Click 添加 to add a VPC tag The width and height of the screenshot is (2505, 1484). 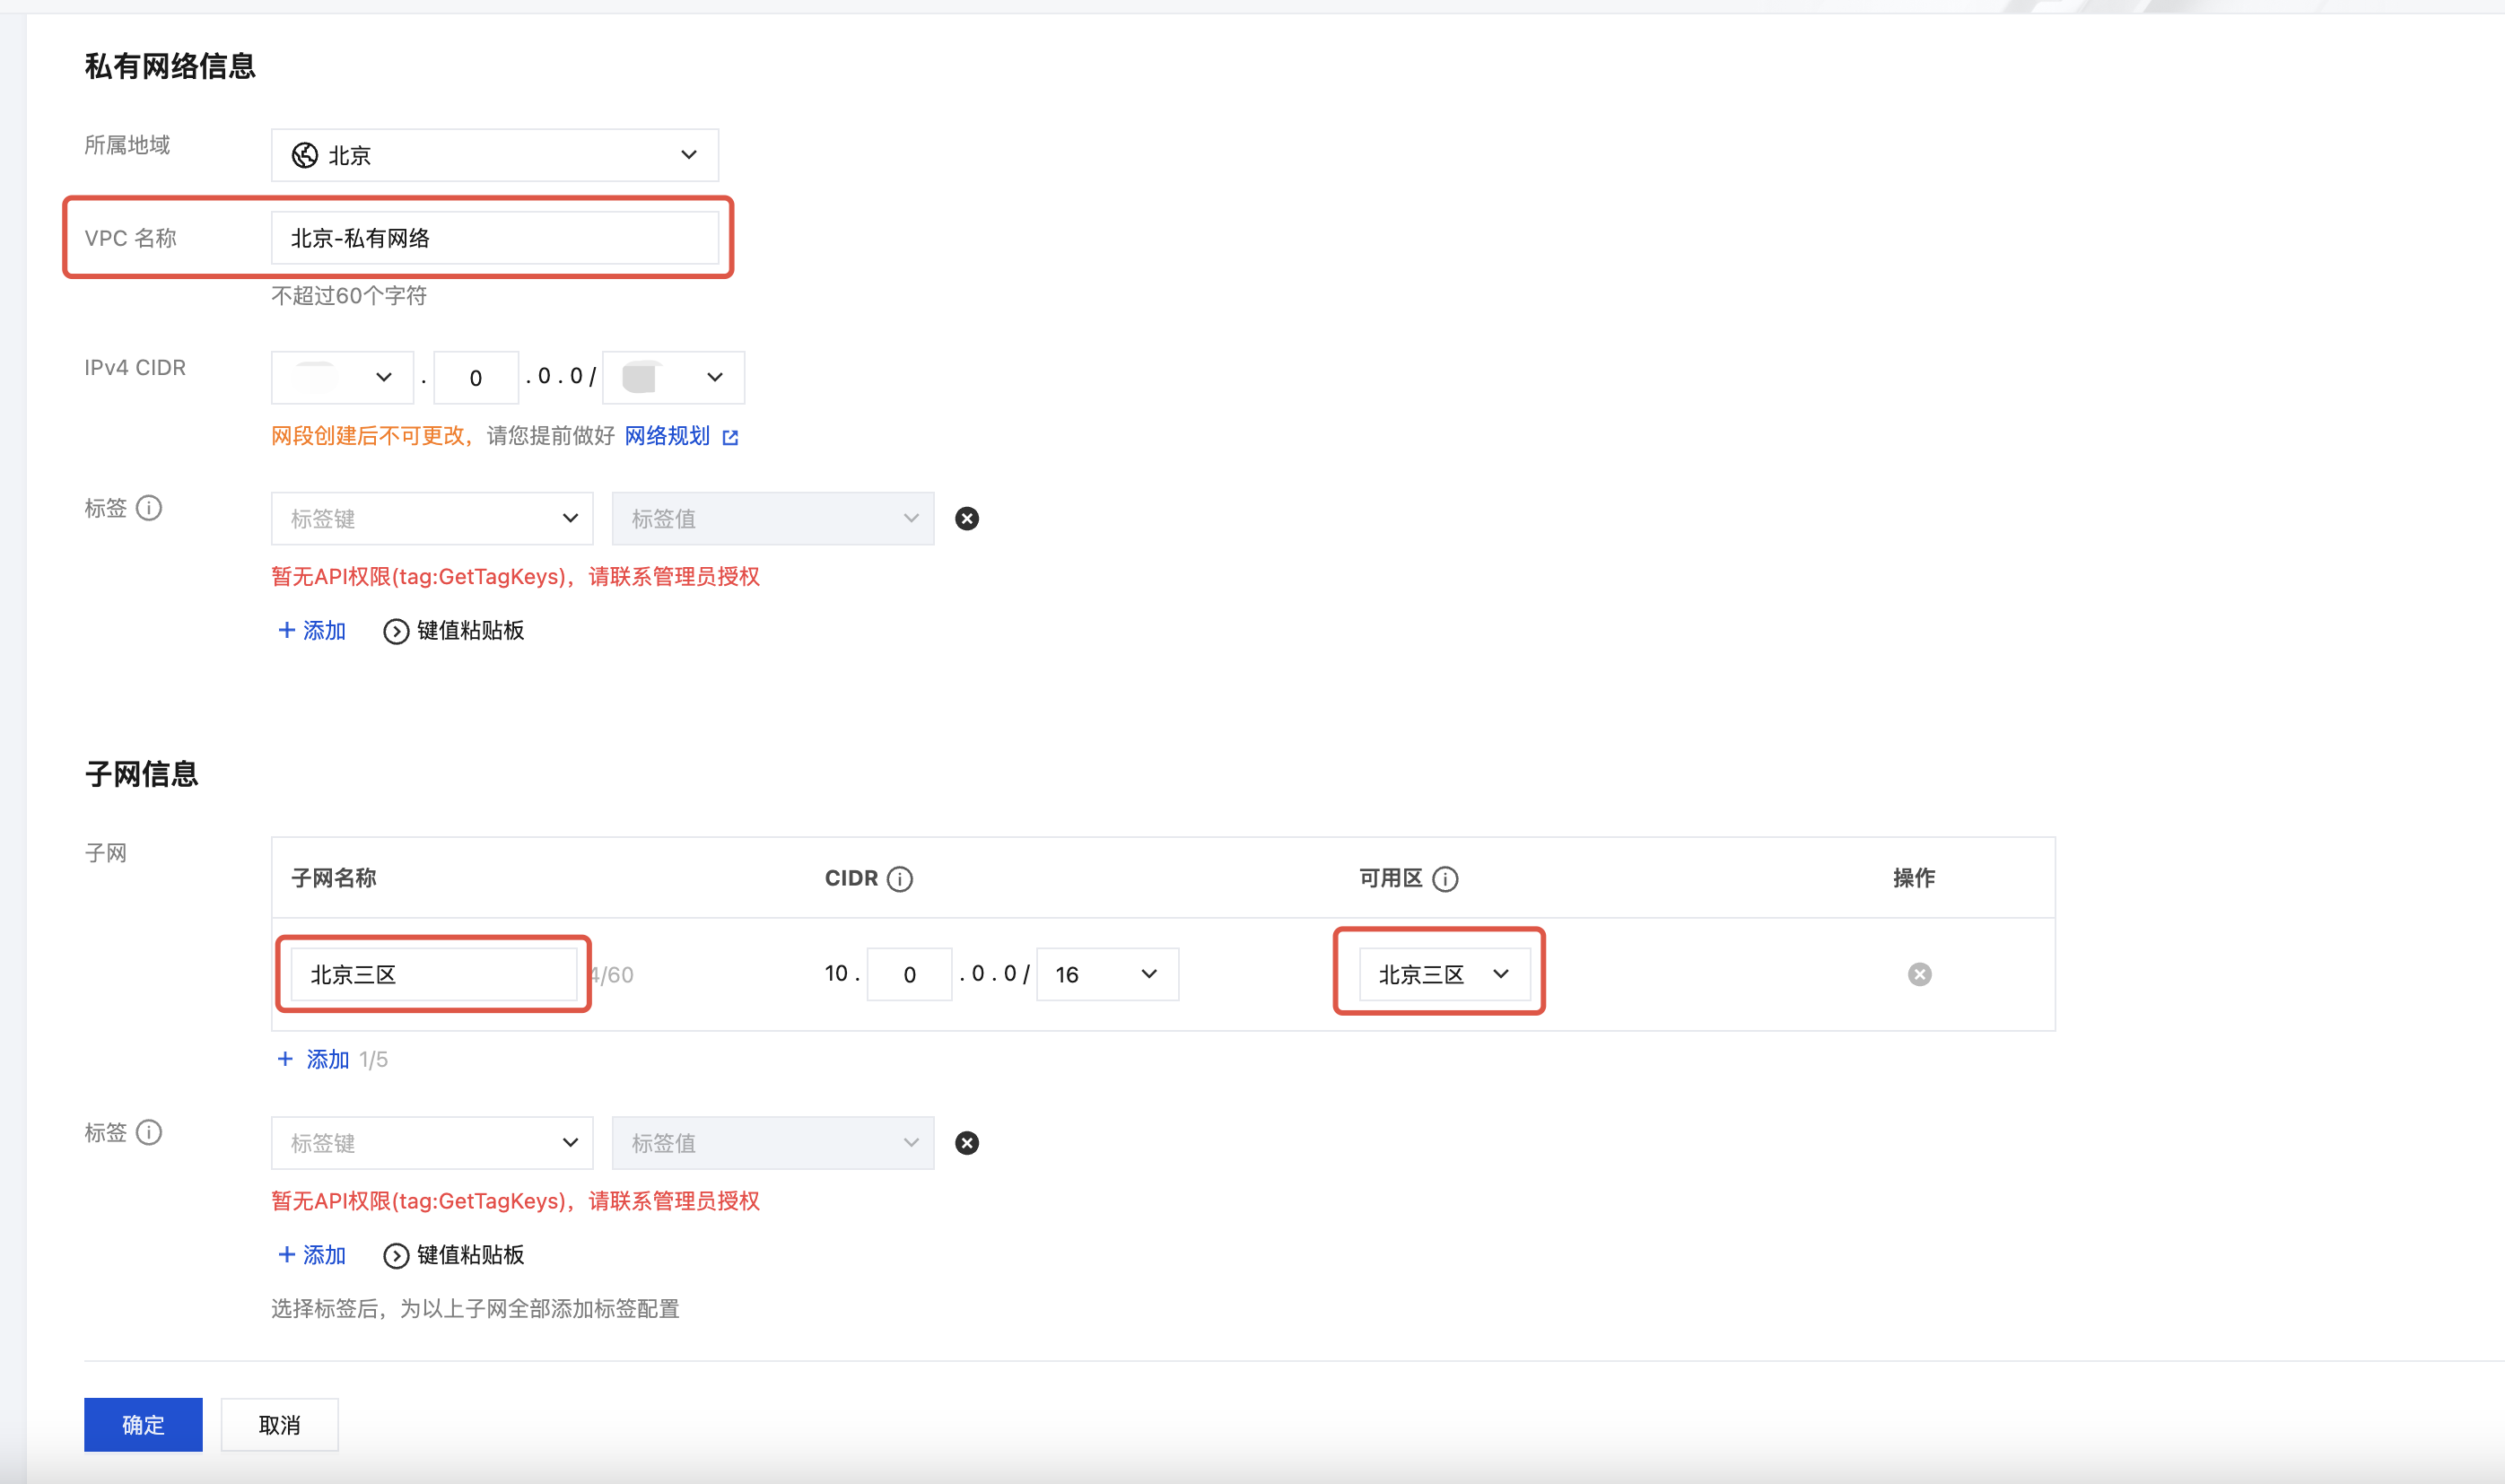coord(312,630)
